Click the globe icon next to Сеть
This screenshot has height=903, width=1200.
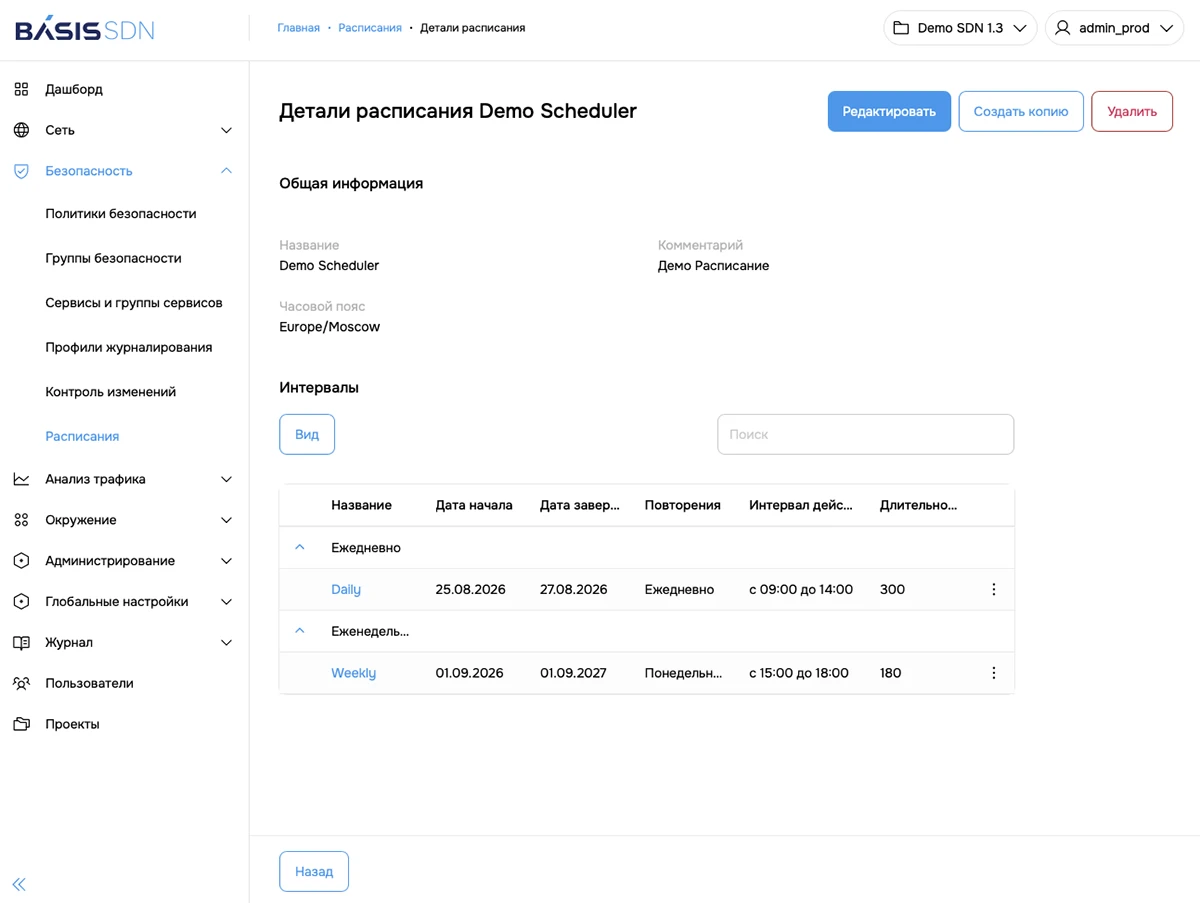[x=21, y=130]
